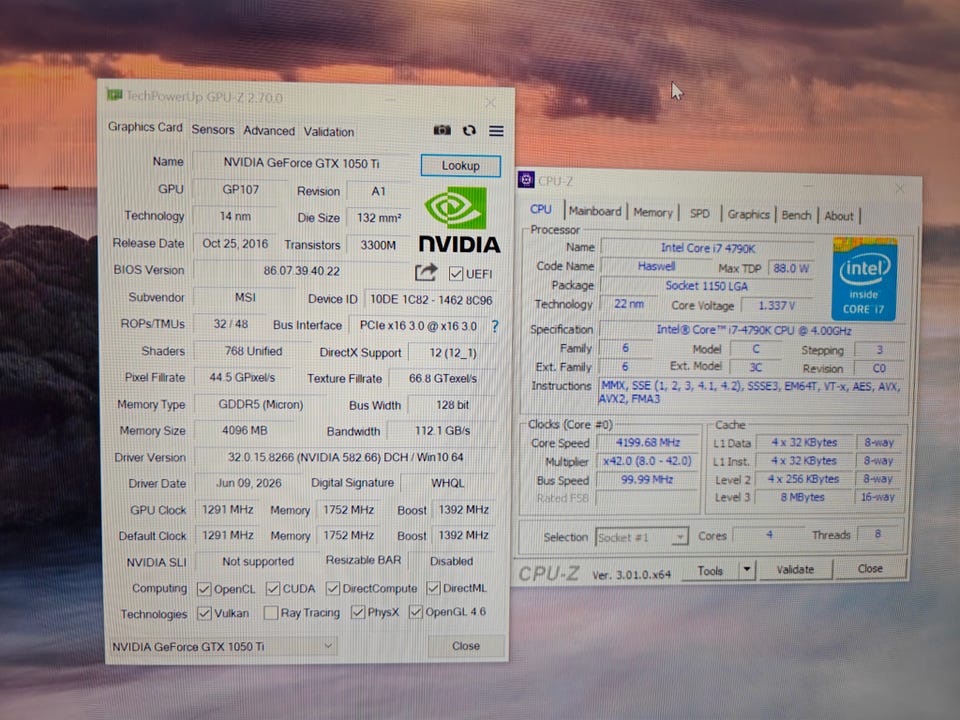Screen dimensions: 960x720
Task: Enable the Ray Tracing checkbox
Action: pyautogui.click(x=271, y=613)
